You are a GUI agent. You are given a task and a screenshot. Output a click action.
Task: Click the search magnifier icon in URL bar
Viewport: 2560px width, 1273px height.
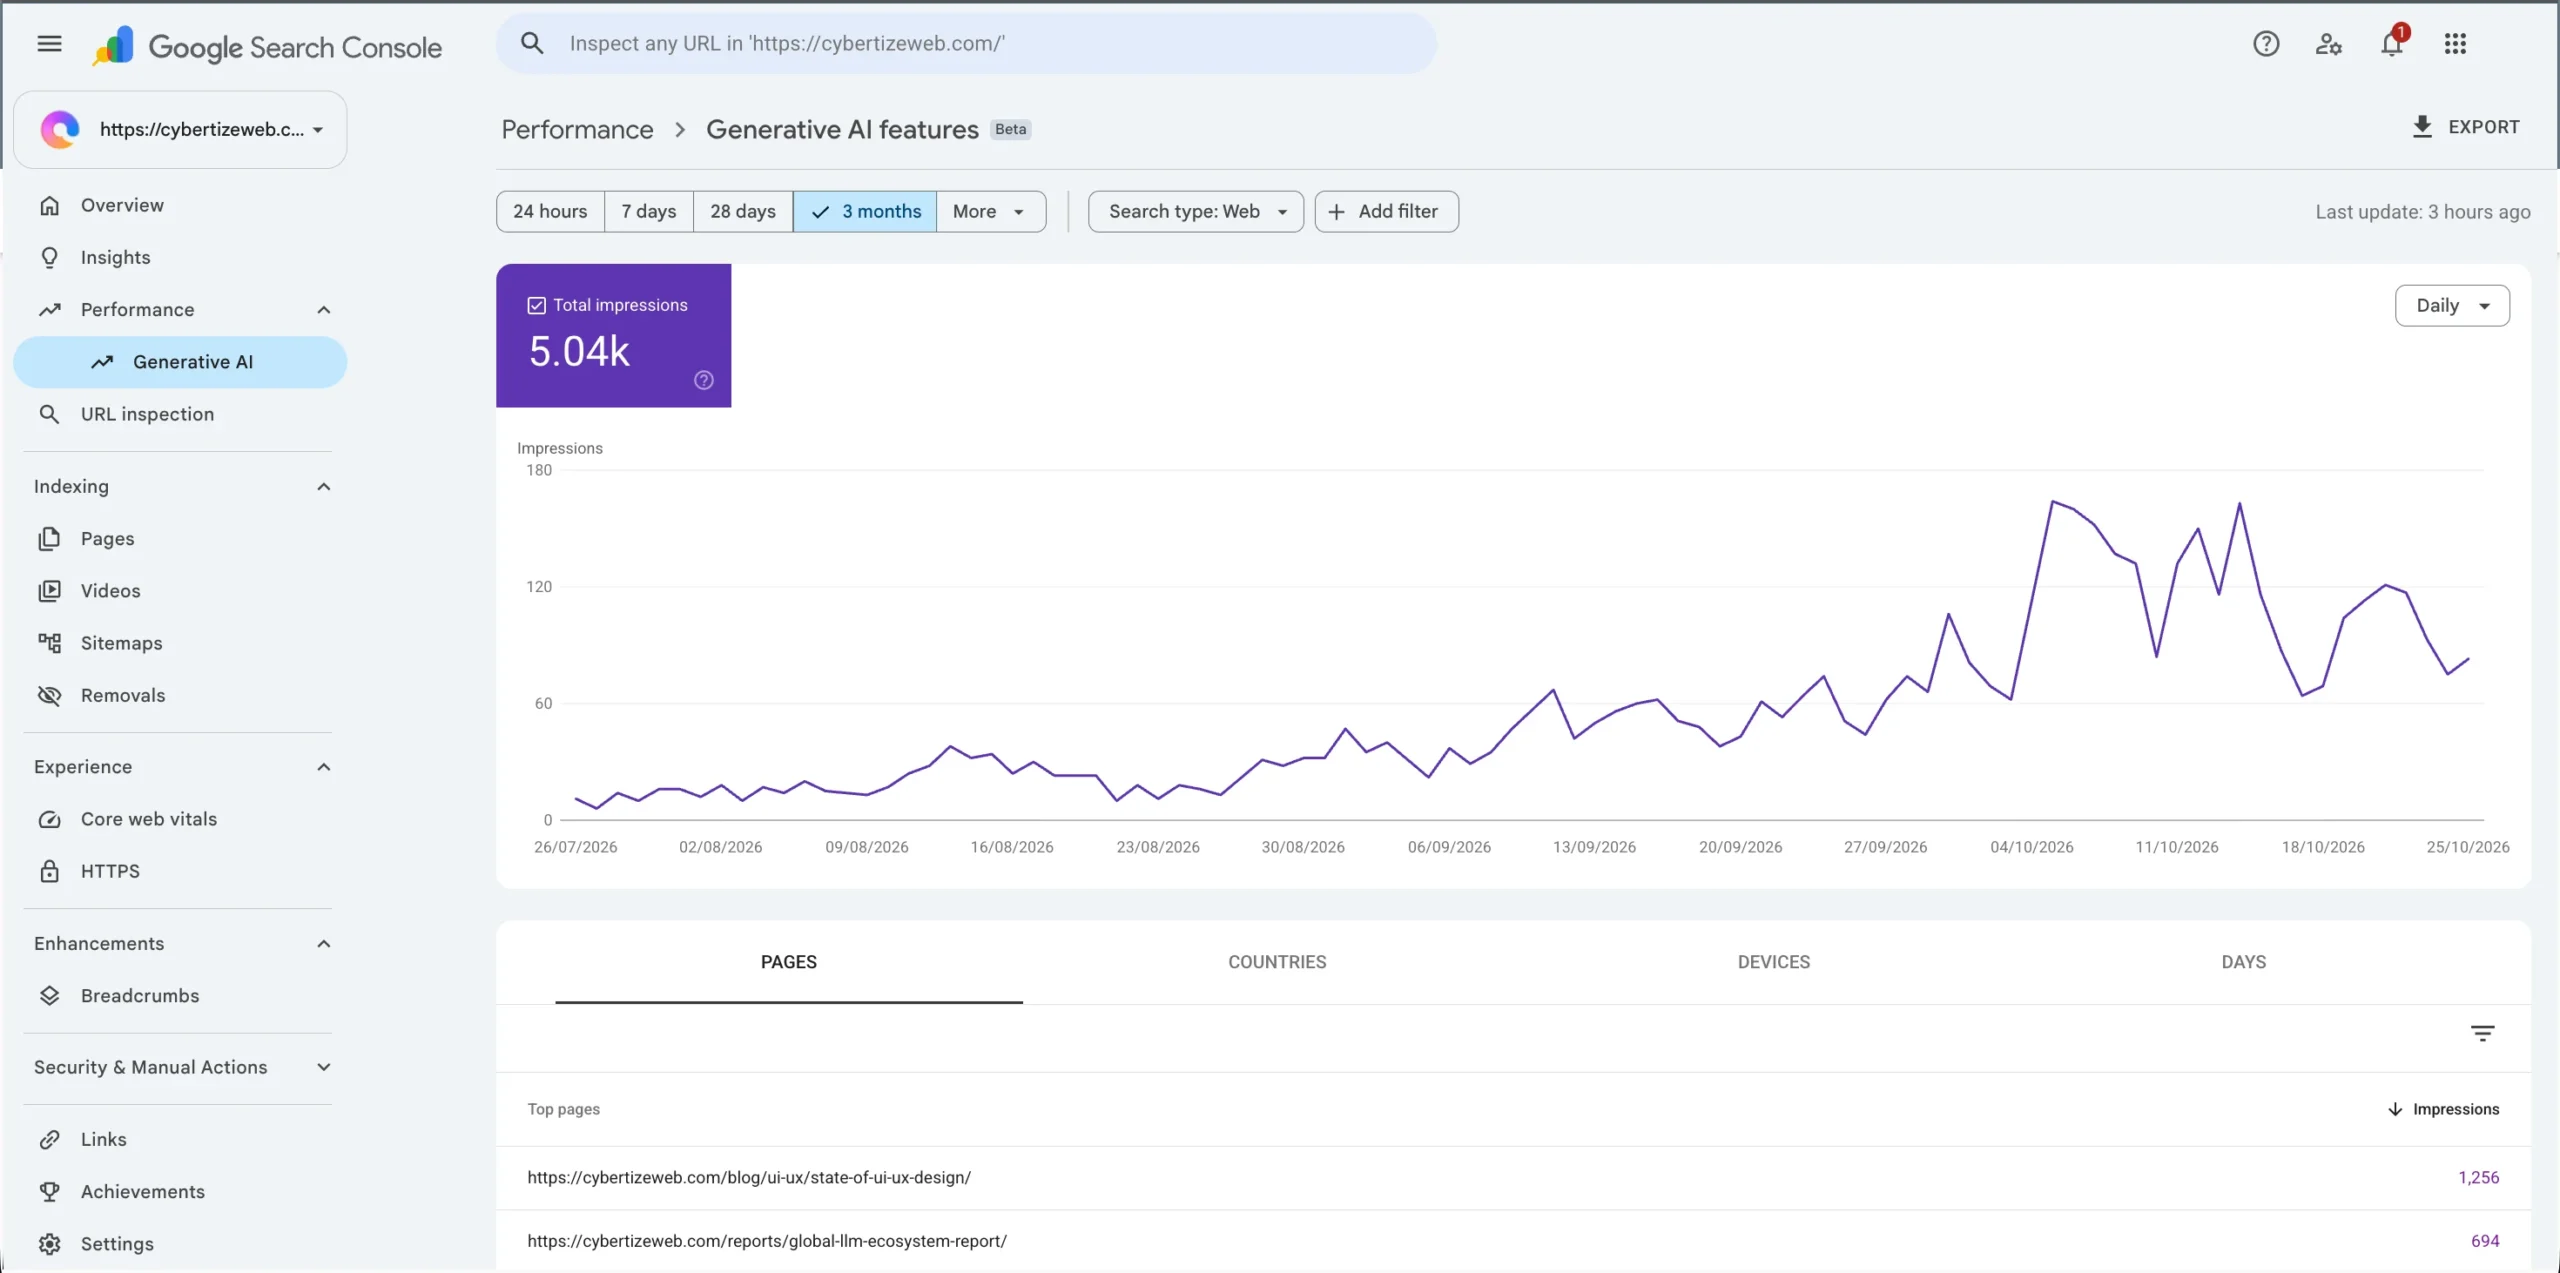tap(532, 43)
